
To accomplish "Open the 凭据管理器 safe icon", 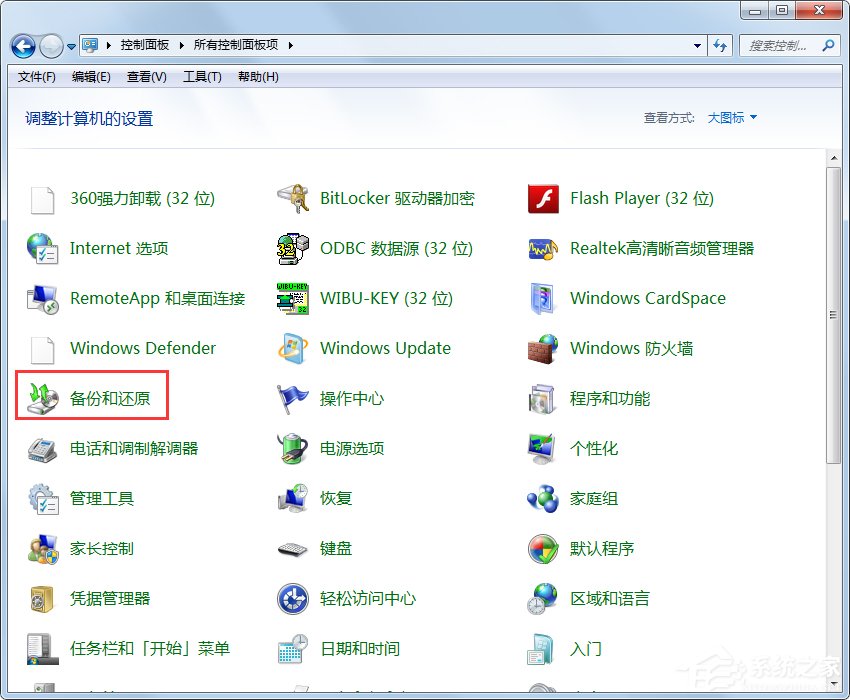I will pos(42,599).
